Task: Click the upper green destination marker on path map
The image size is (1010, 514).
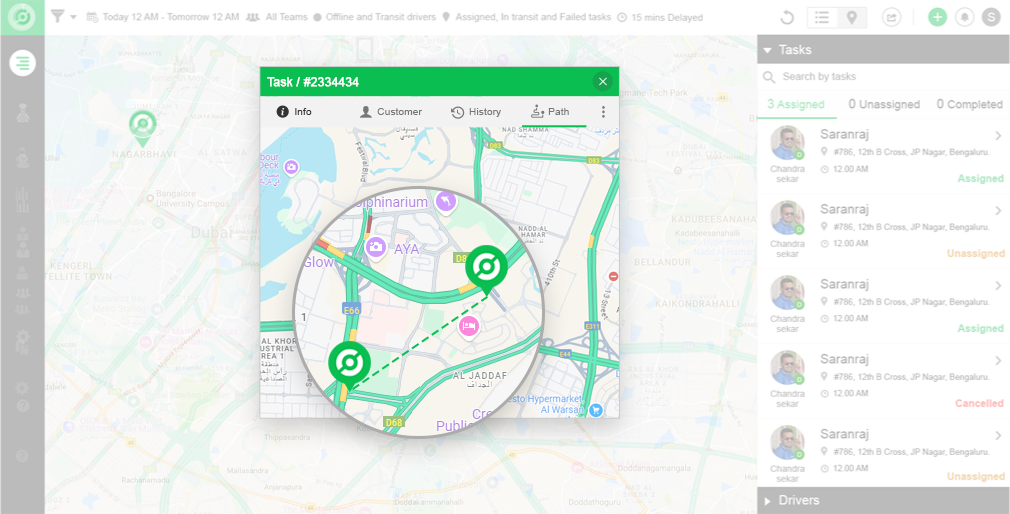Action: coord(486,270)
